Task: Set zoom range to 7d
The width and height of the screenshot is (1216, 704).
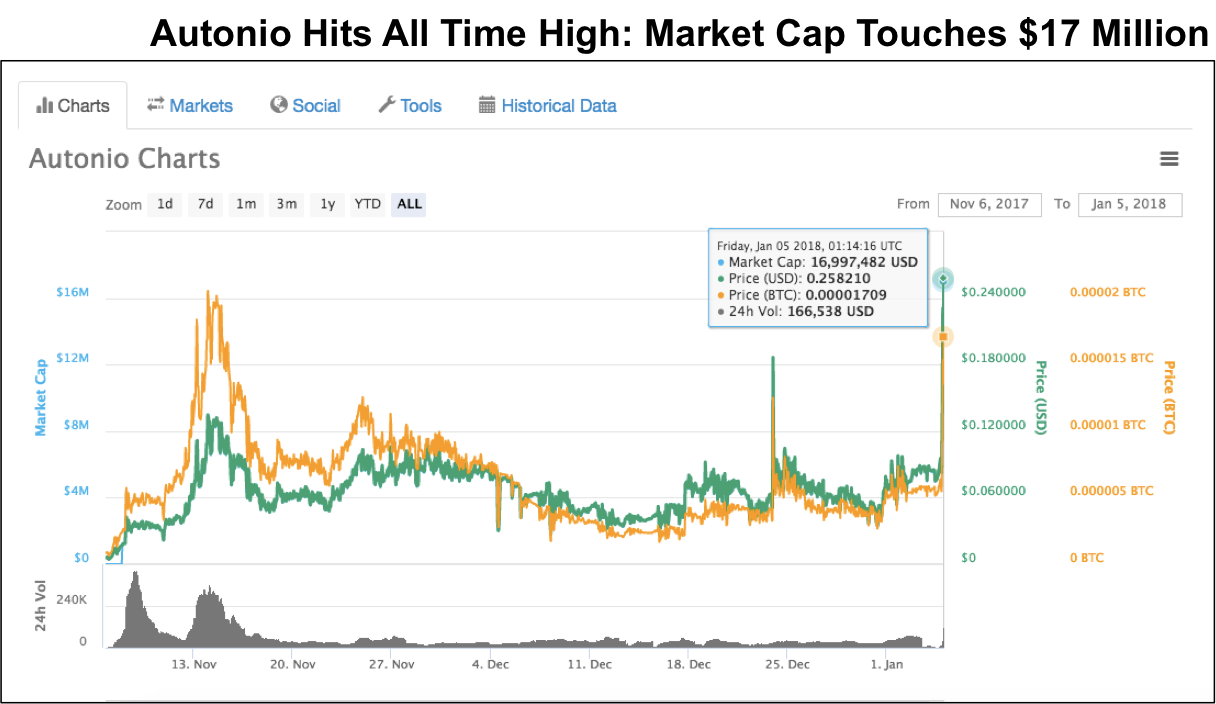Action: point(205,204)
